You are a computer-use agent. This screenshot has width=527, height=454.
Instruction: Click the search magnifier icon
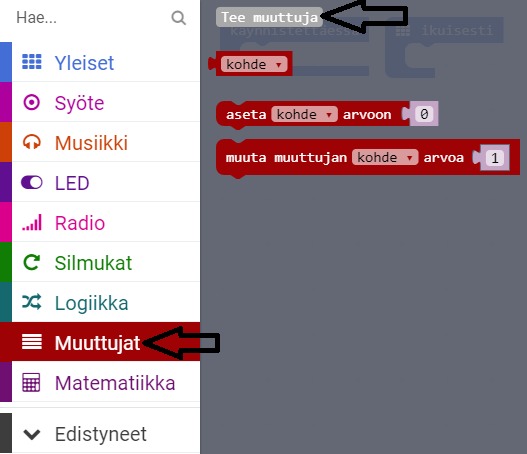(x=178, y=18)
